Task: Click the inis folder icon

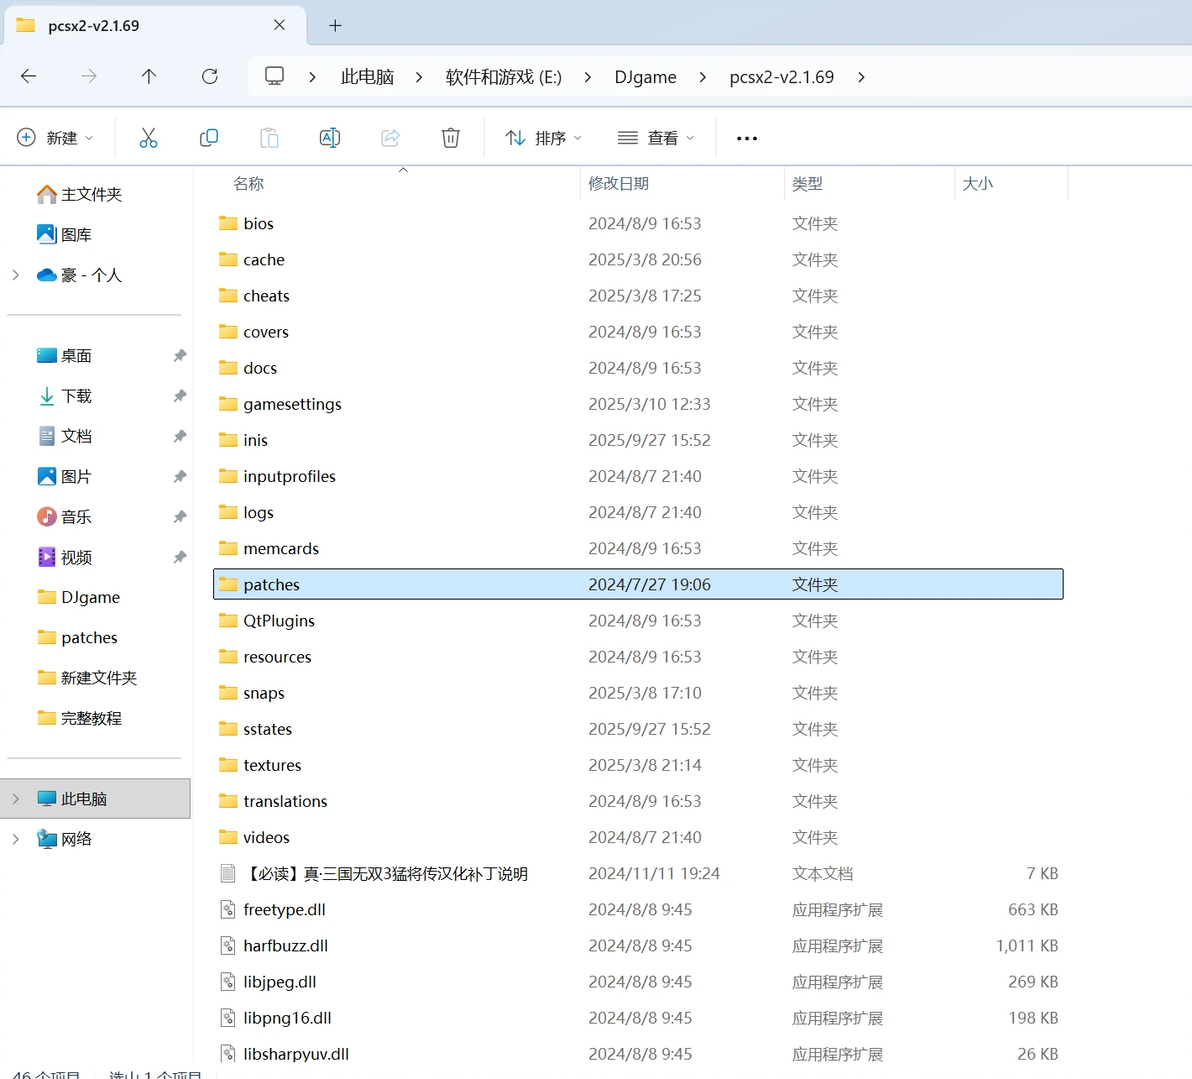Action: click(x=228, y=440)
